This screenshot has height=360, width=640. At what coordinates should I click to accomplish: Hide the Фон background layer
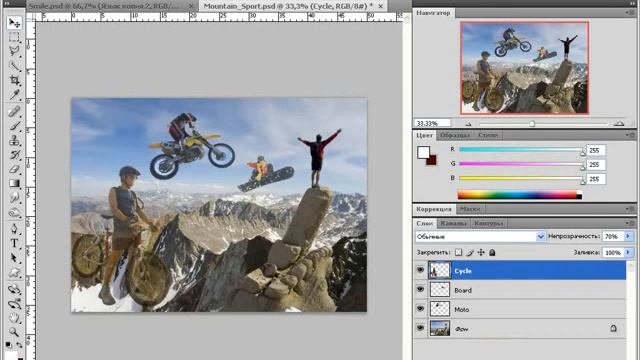(420, 328)
